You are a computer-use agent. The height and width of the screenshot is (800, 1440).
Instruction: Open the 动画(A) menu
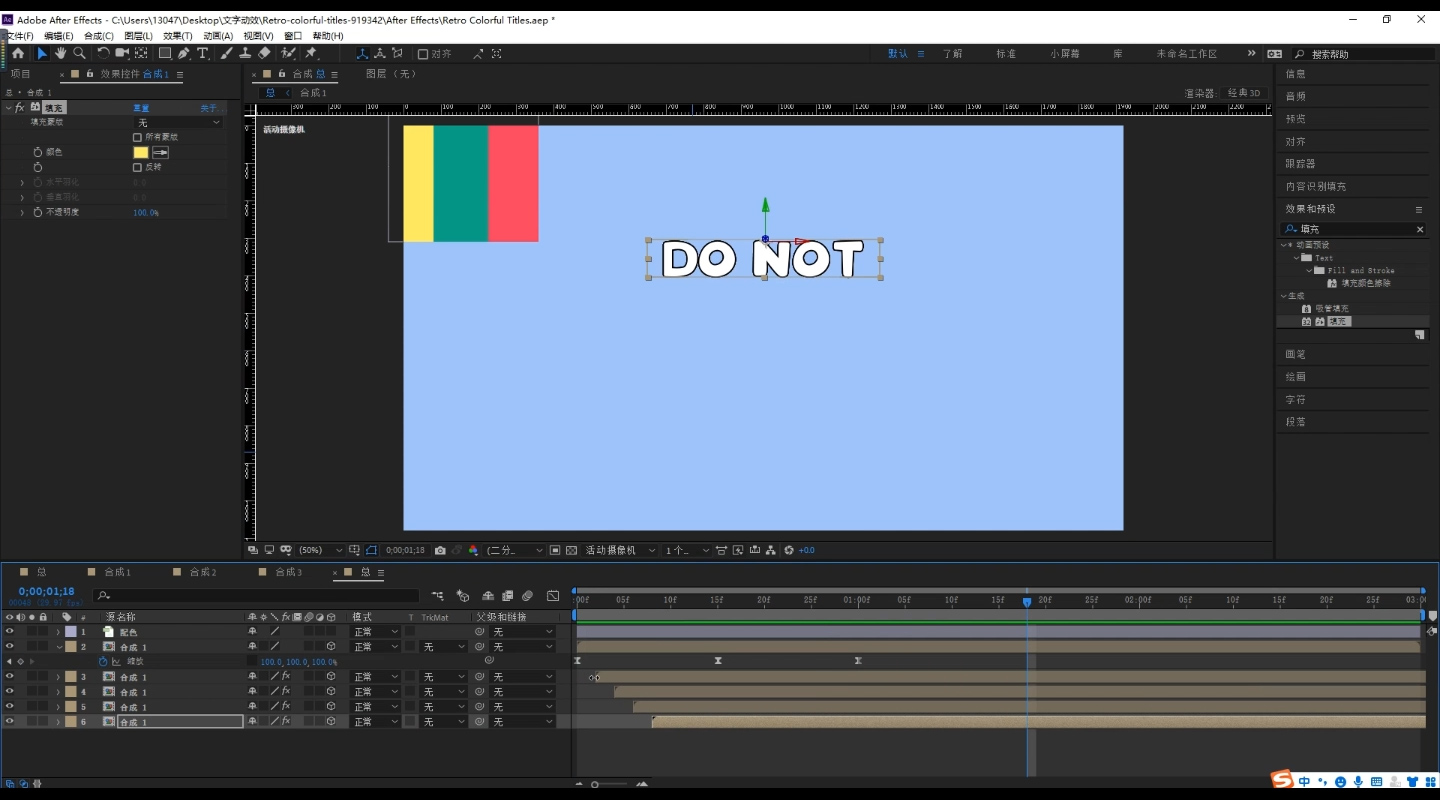218,36
